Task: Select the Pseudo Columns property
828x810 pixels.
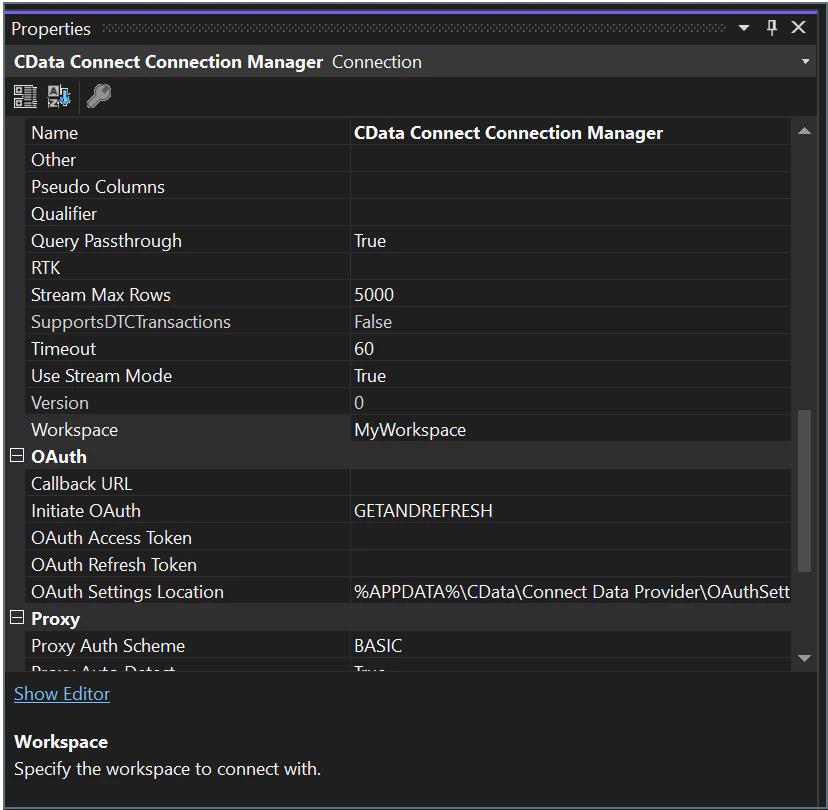Action: (187, 186)
